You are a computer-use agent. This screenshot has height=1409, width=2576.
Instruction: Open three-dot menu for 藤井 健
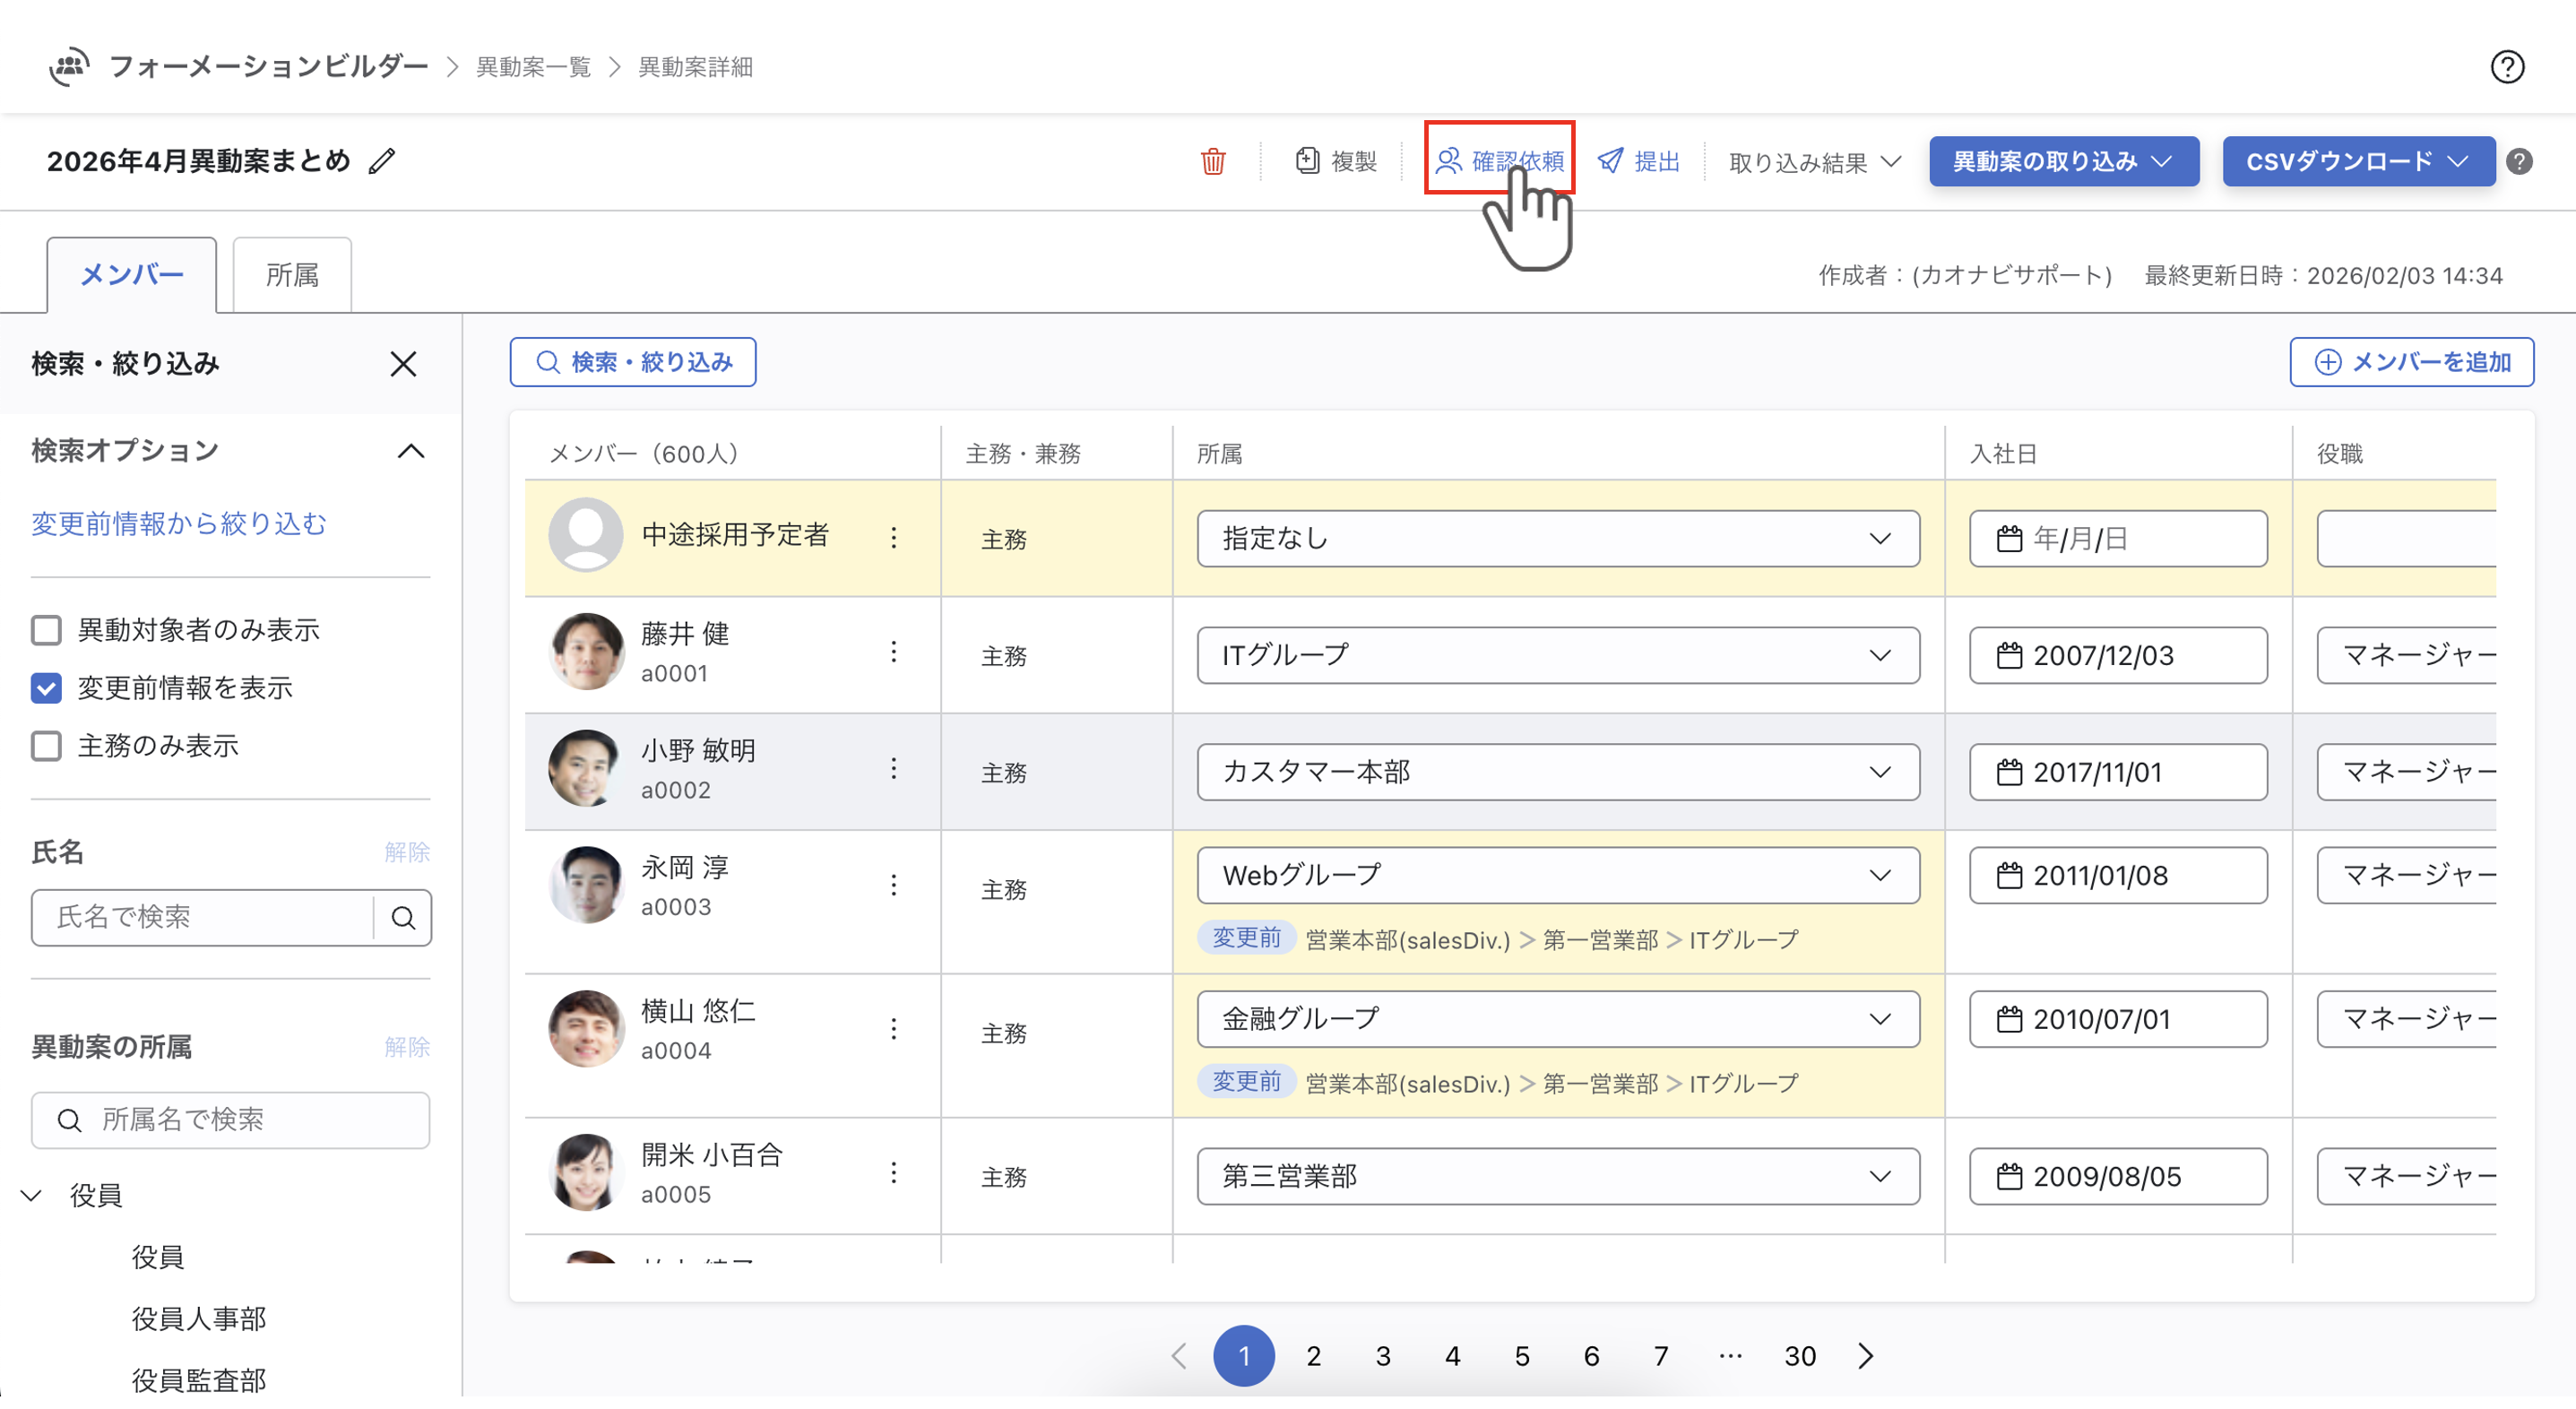pyautogui.click(x=893, y=653)
